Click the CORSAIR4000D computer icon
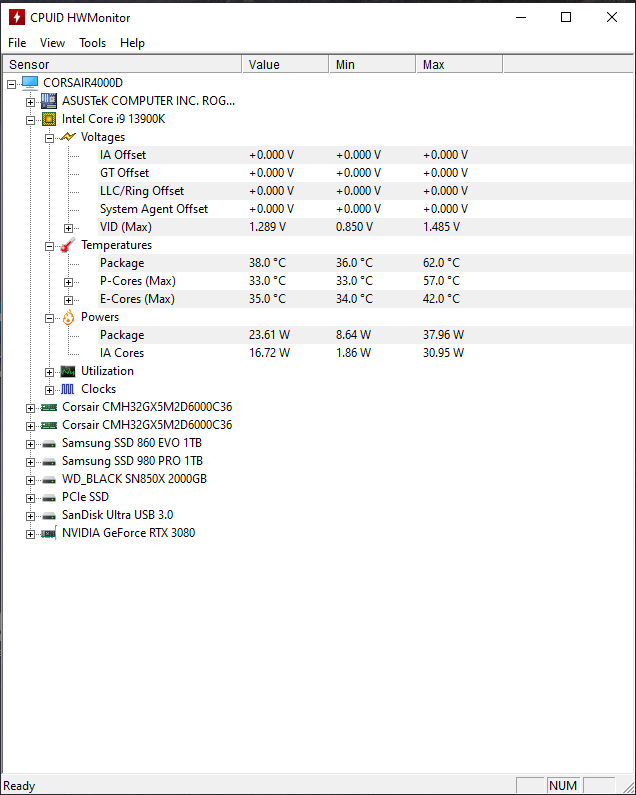This screenshot has width=636, height=795. tap(30, 83)
